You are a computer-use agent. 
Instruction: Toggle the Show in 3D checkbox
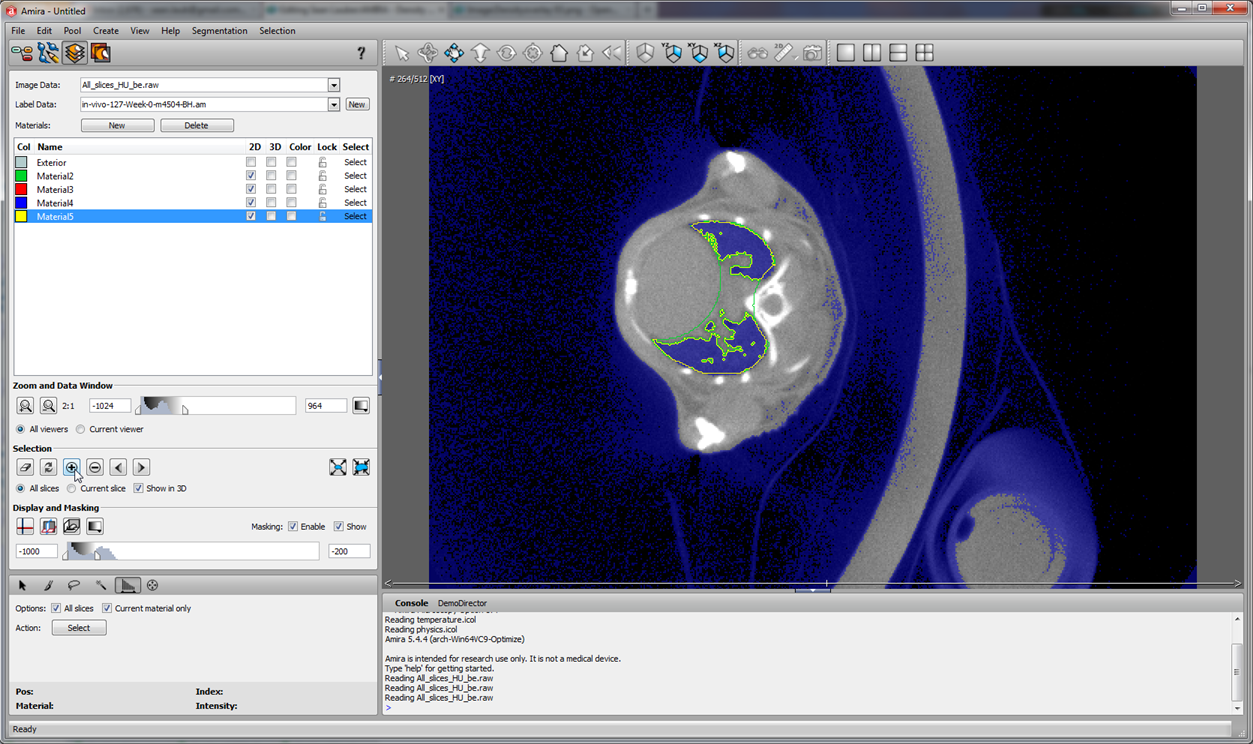pos(139,489)
